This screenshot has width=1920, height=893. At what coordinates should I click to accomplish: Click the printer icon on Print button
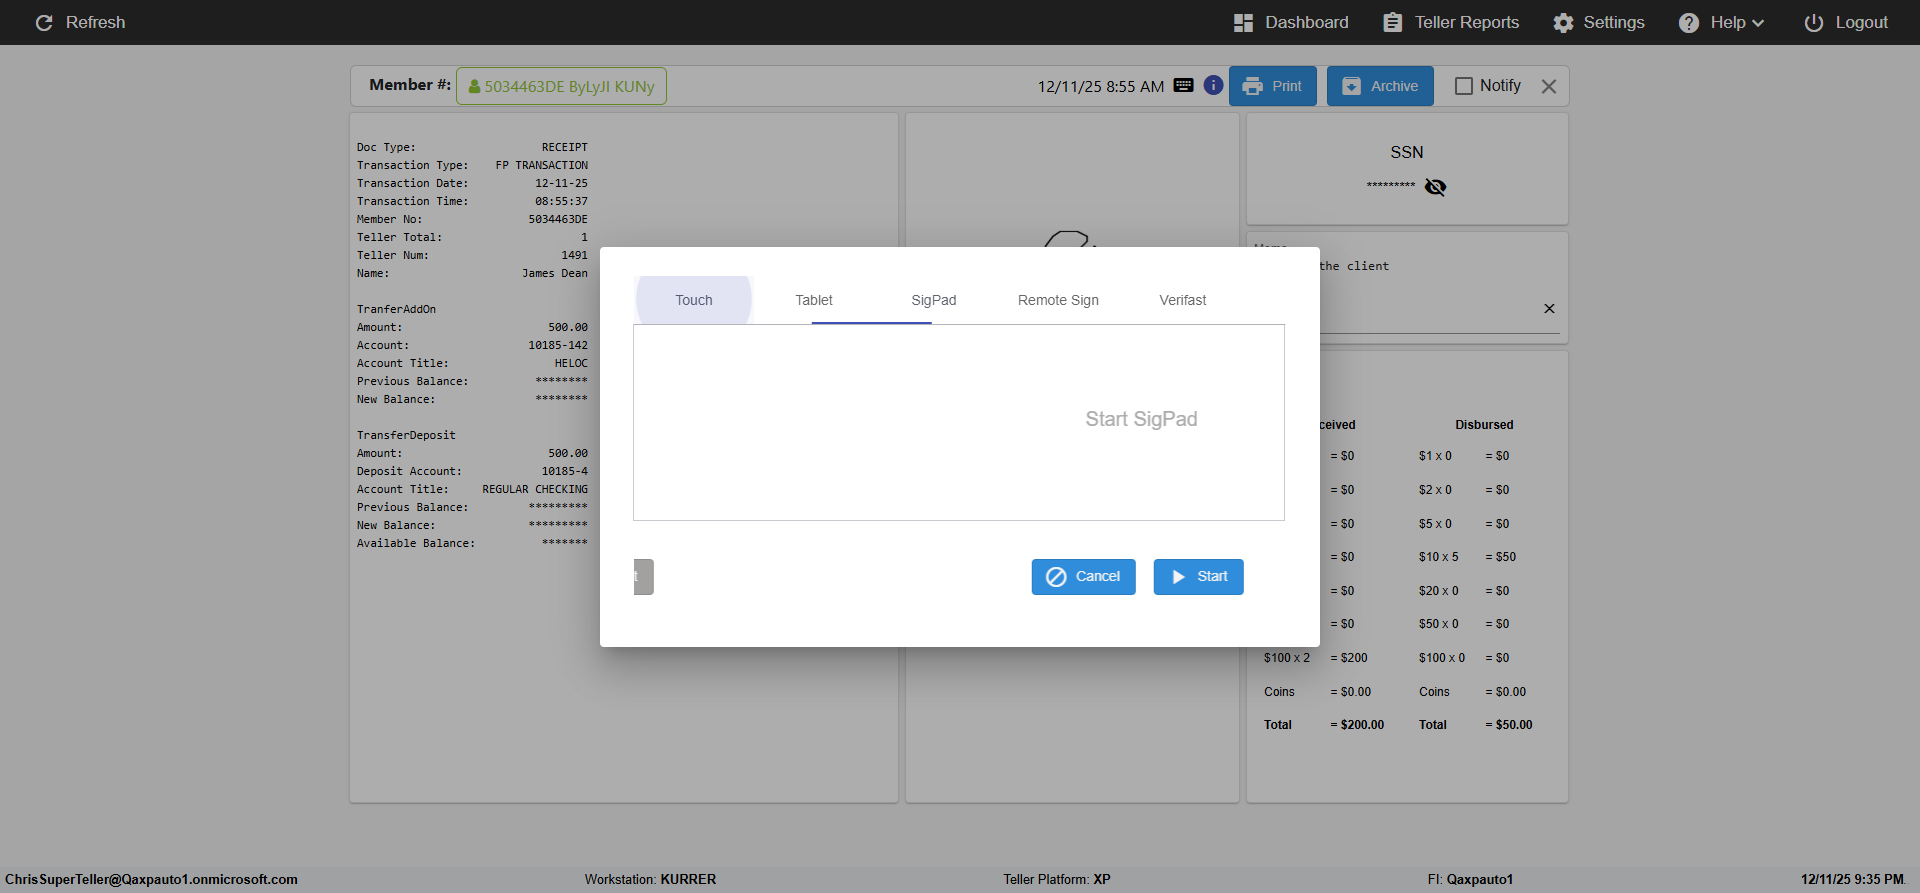click(x=1252, y=87)
